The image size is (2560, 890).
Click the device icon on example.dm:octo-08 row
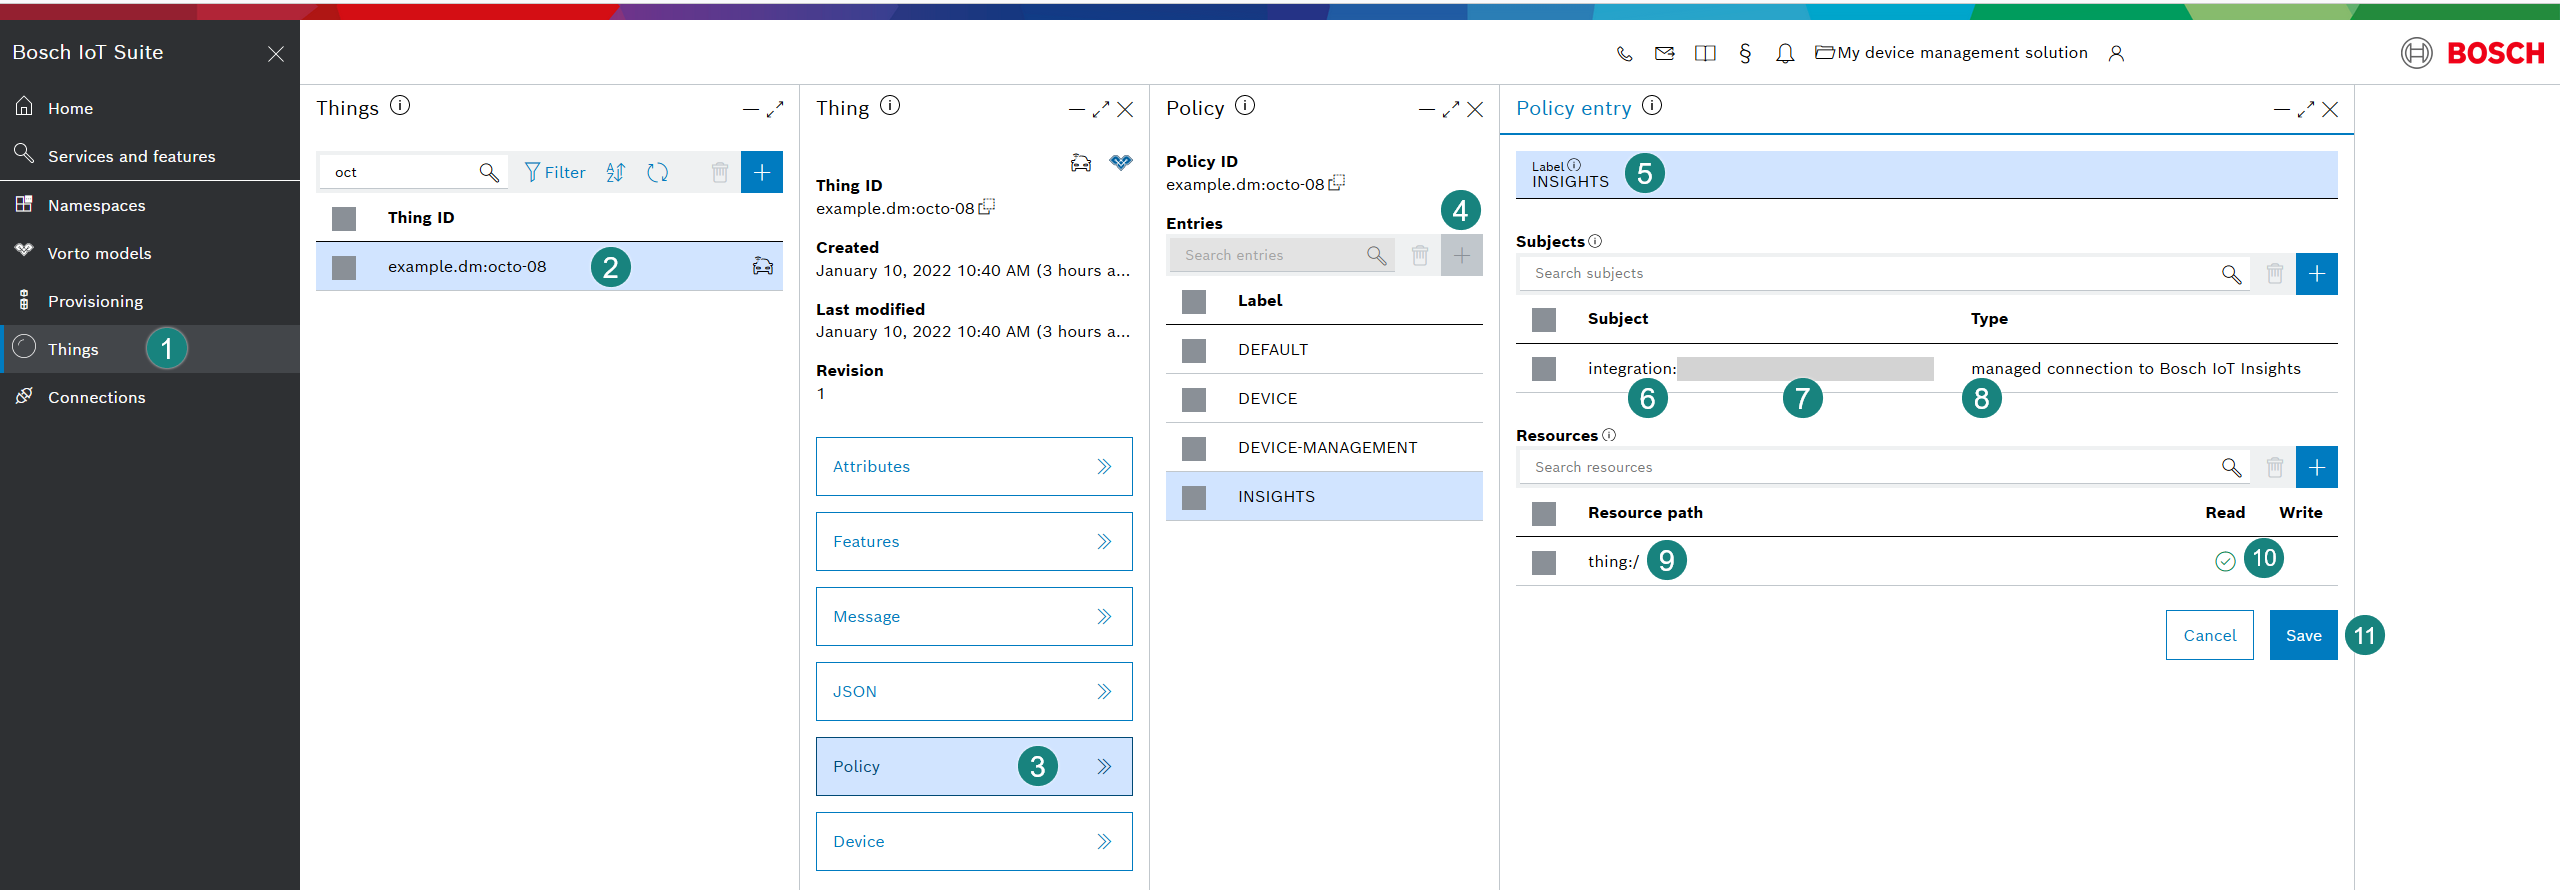tap(763, 266)
